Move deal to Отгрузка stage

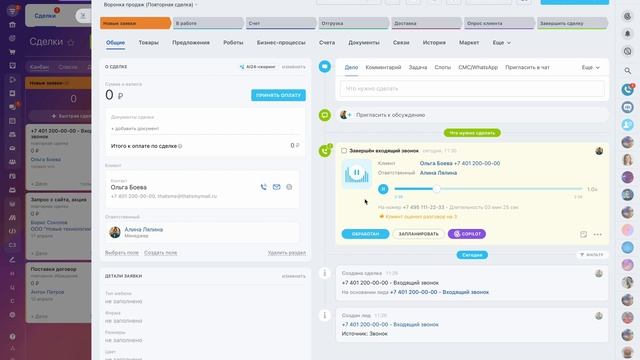(353, 23)
